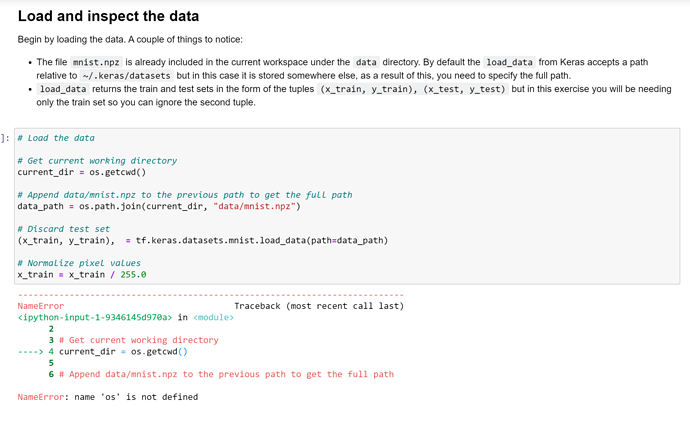Click traceback line 6 "# Append data/mnist.npz" comment

pos(225,374)
